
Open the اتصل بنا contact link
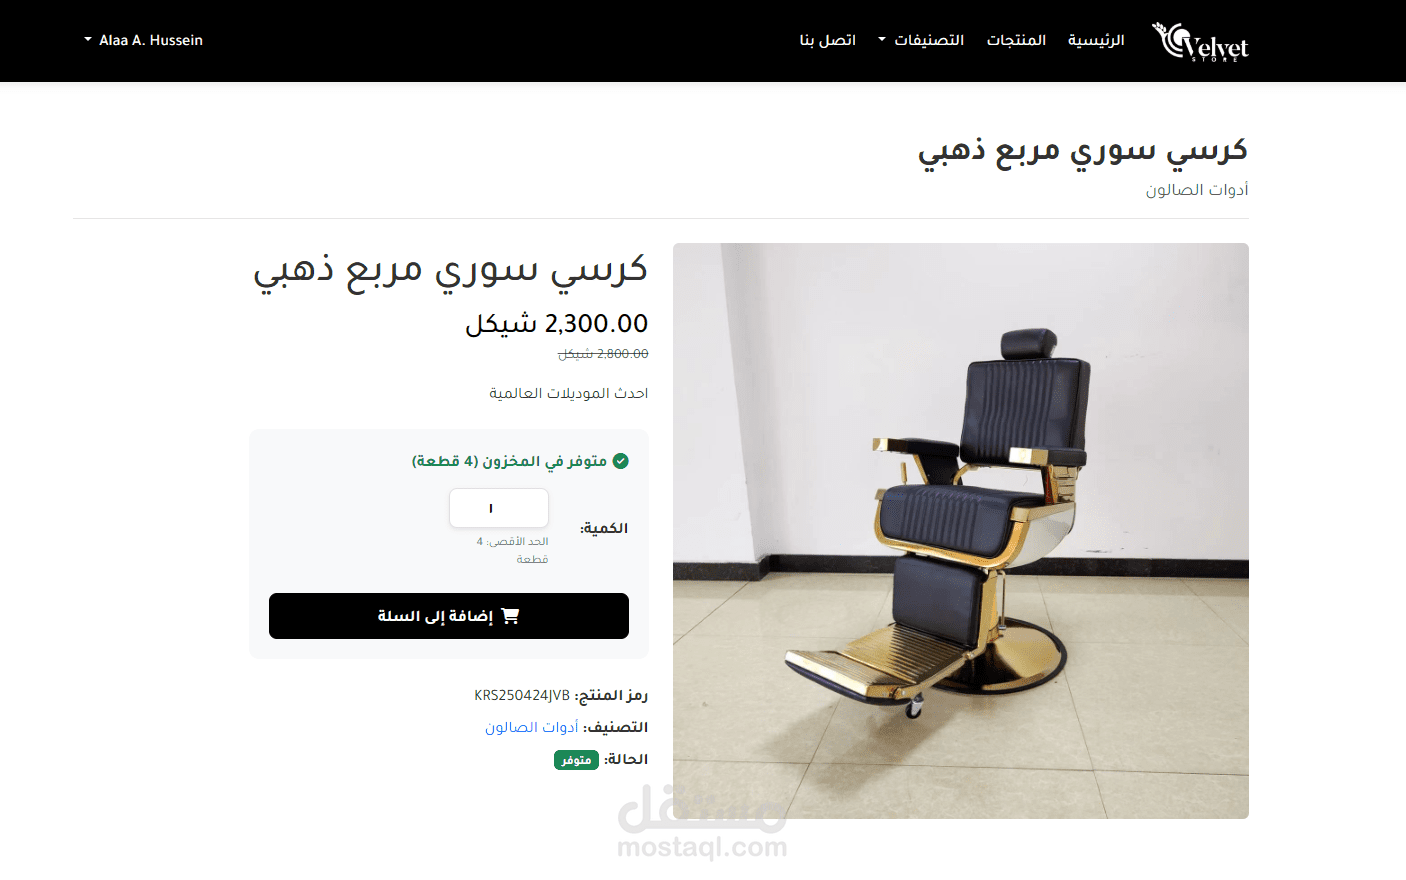coord(828,40)
